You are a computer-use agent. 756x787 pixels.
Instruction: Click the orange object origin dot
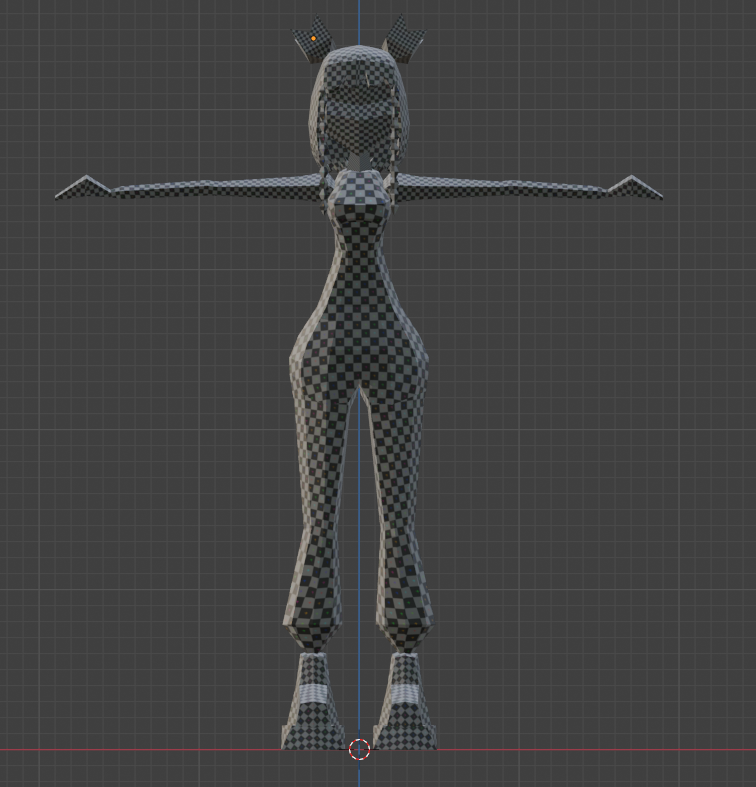(313, 38)
